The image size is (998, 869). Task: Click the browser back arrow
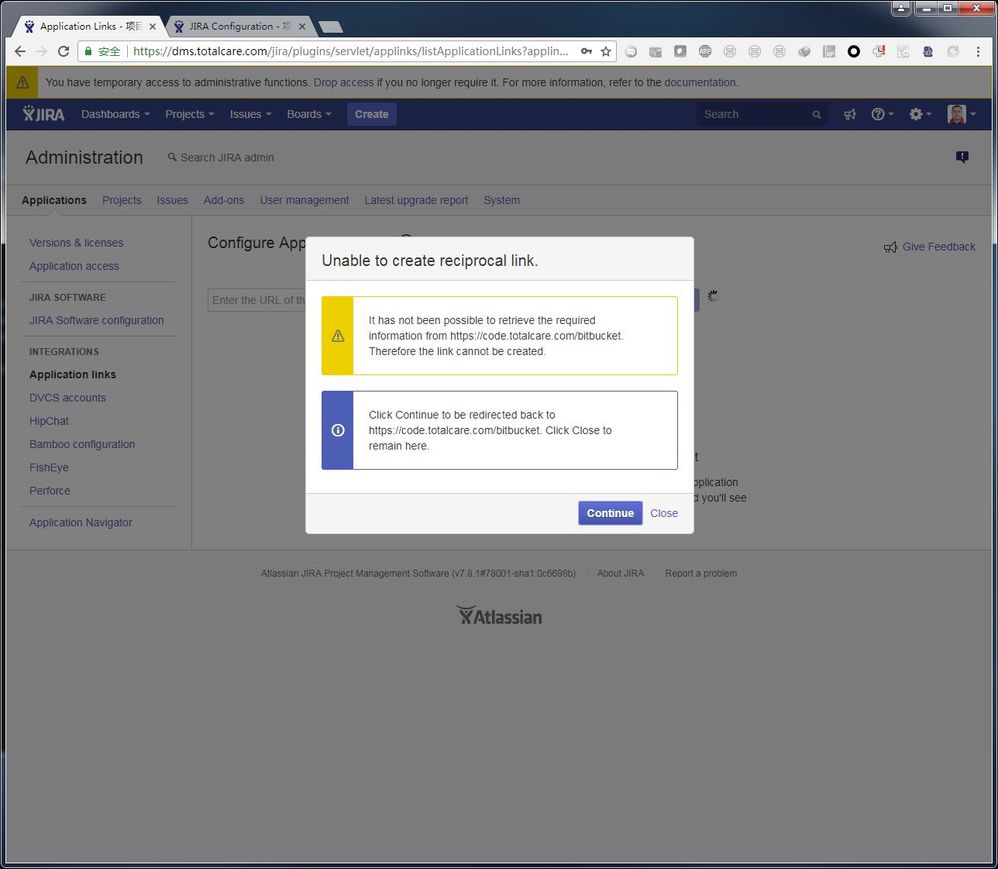(20, 51)
